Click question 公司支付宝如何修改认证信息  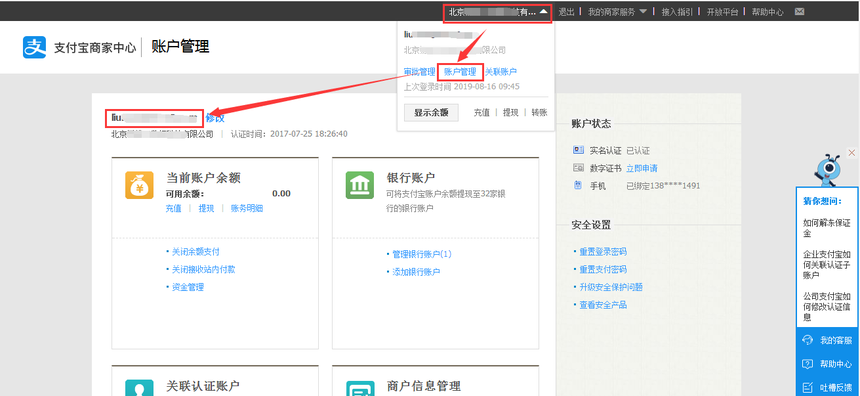(x=827, y=307)
